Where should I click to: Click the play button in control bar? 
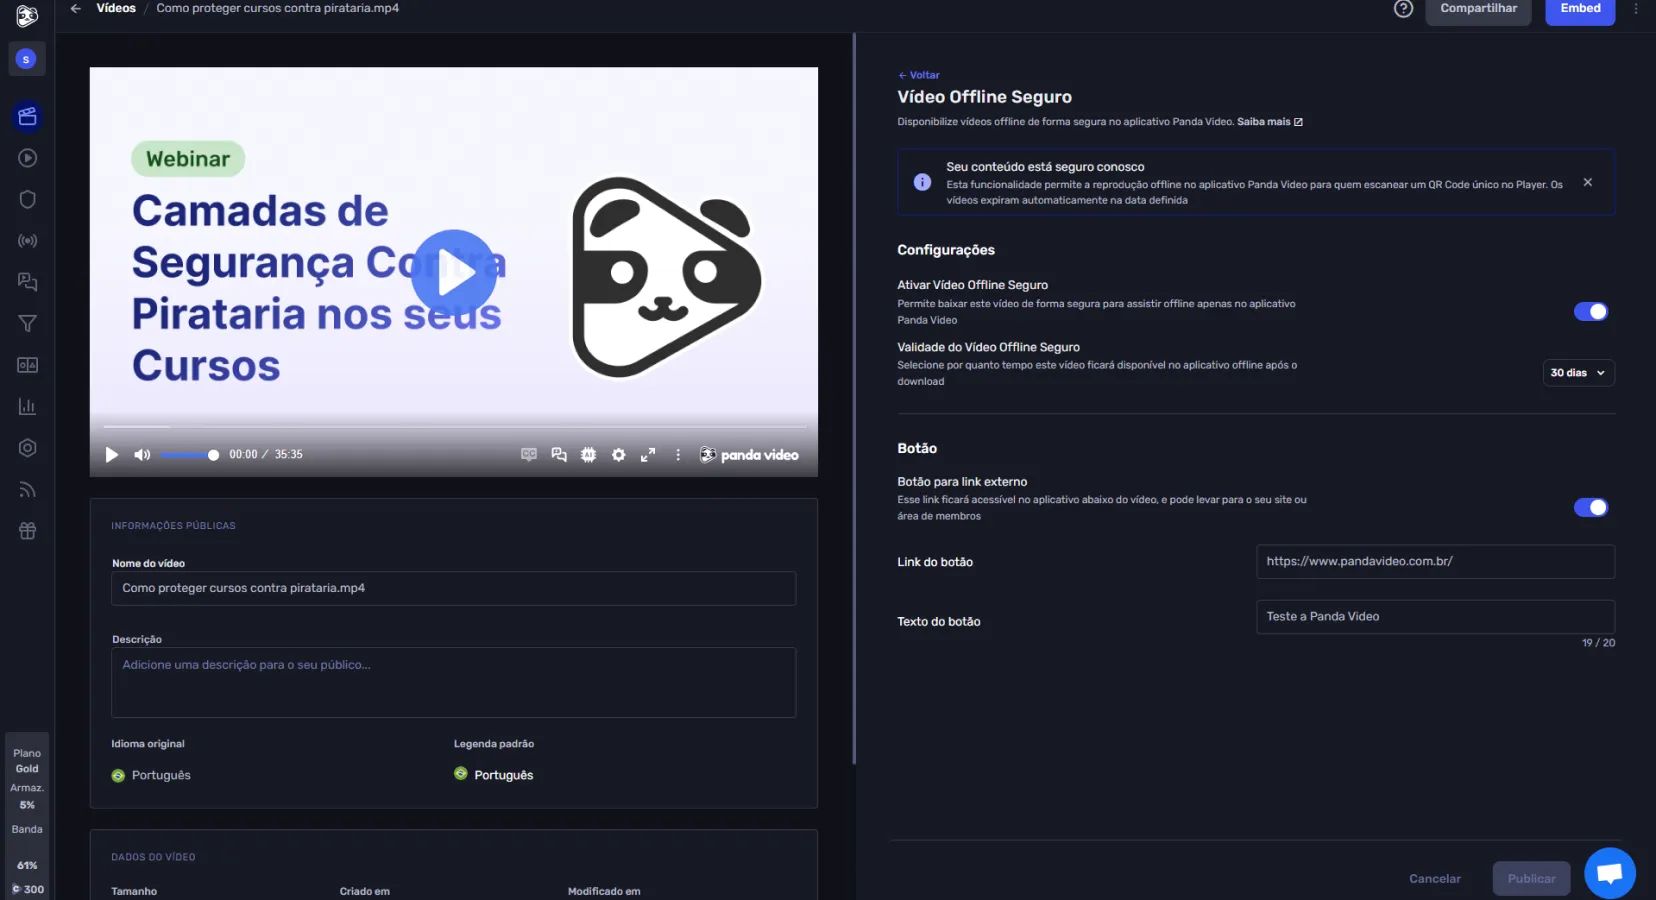112,455
